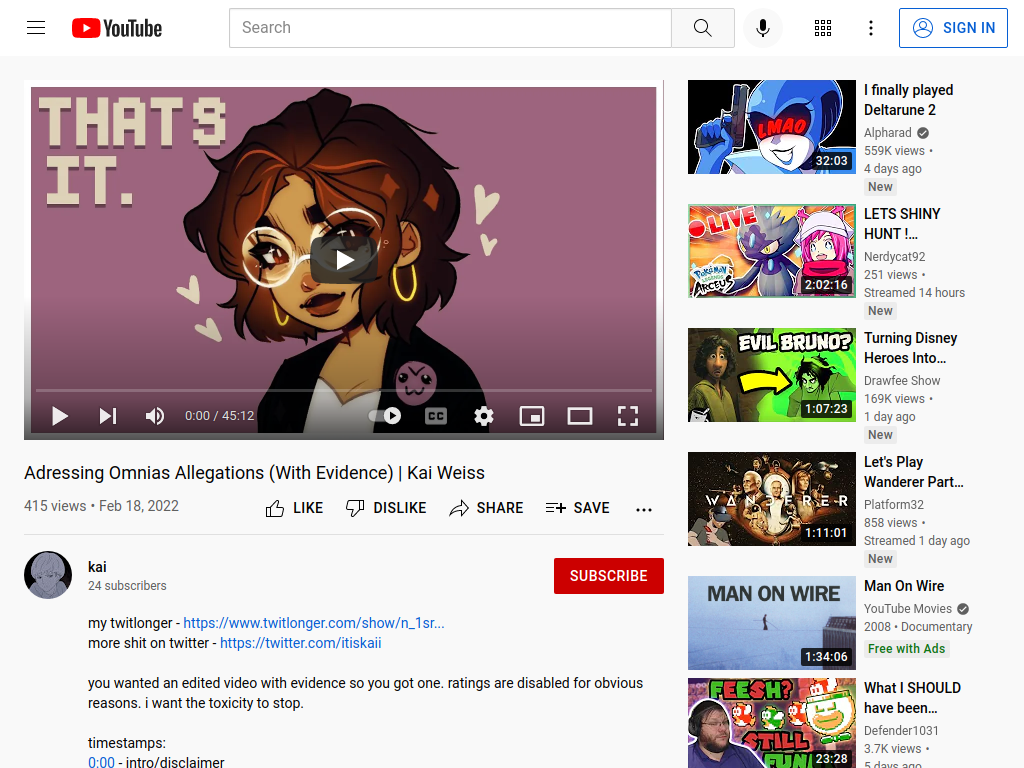This screenshot has height=768, width=1024.
Task: Open player settings gear
Action: (484, 416)
